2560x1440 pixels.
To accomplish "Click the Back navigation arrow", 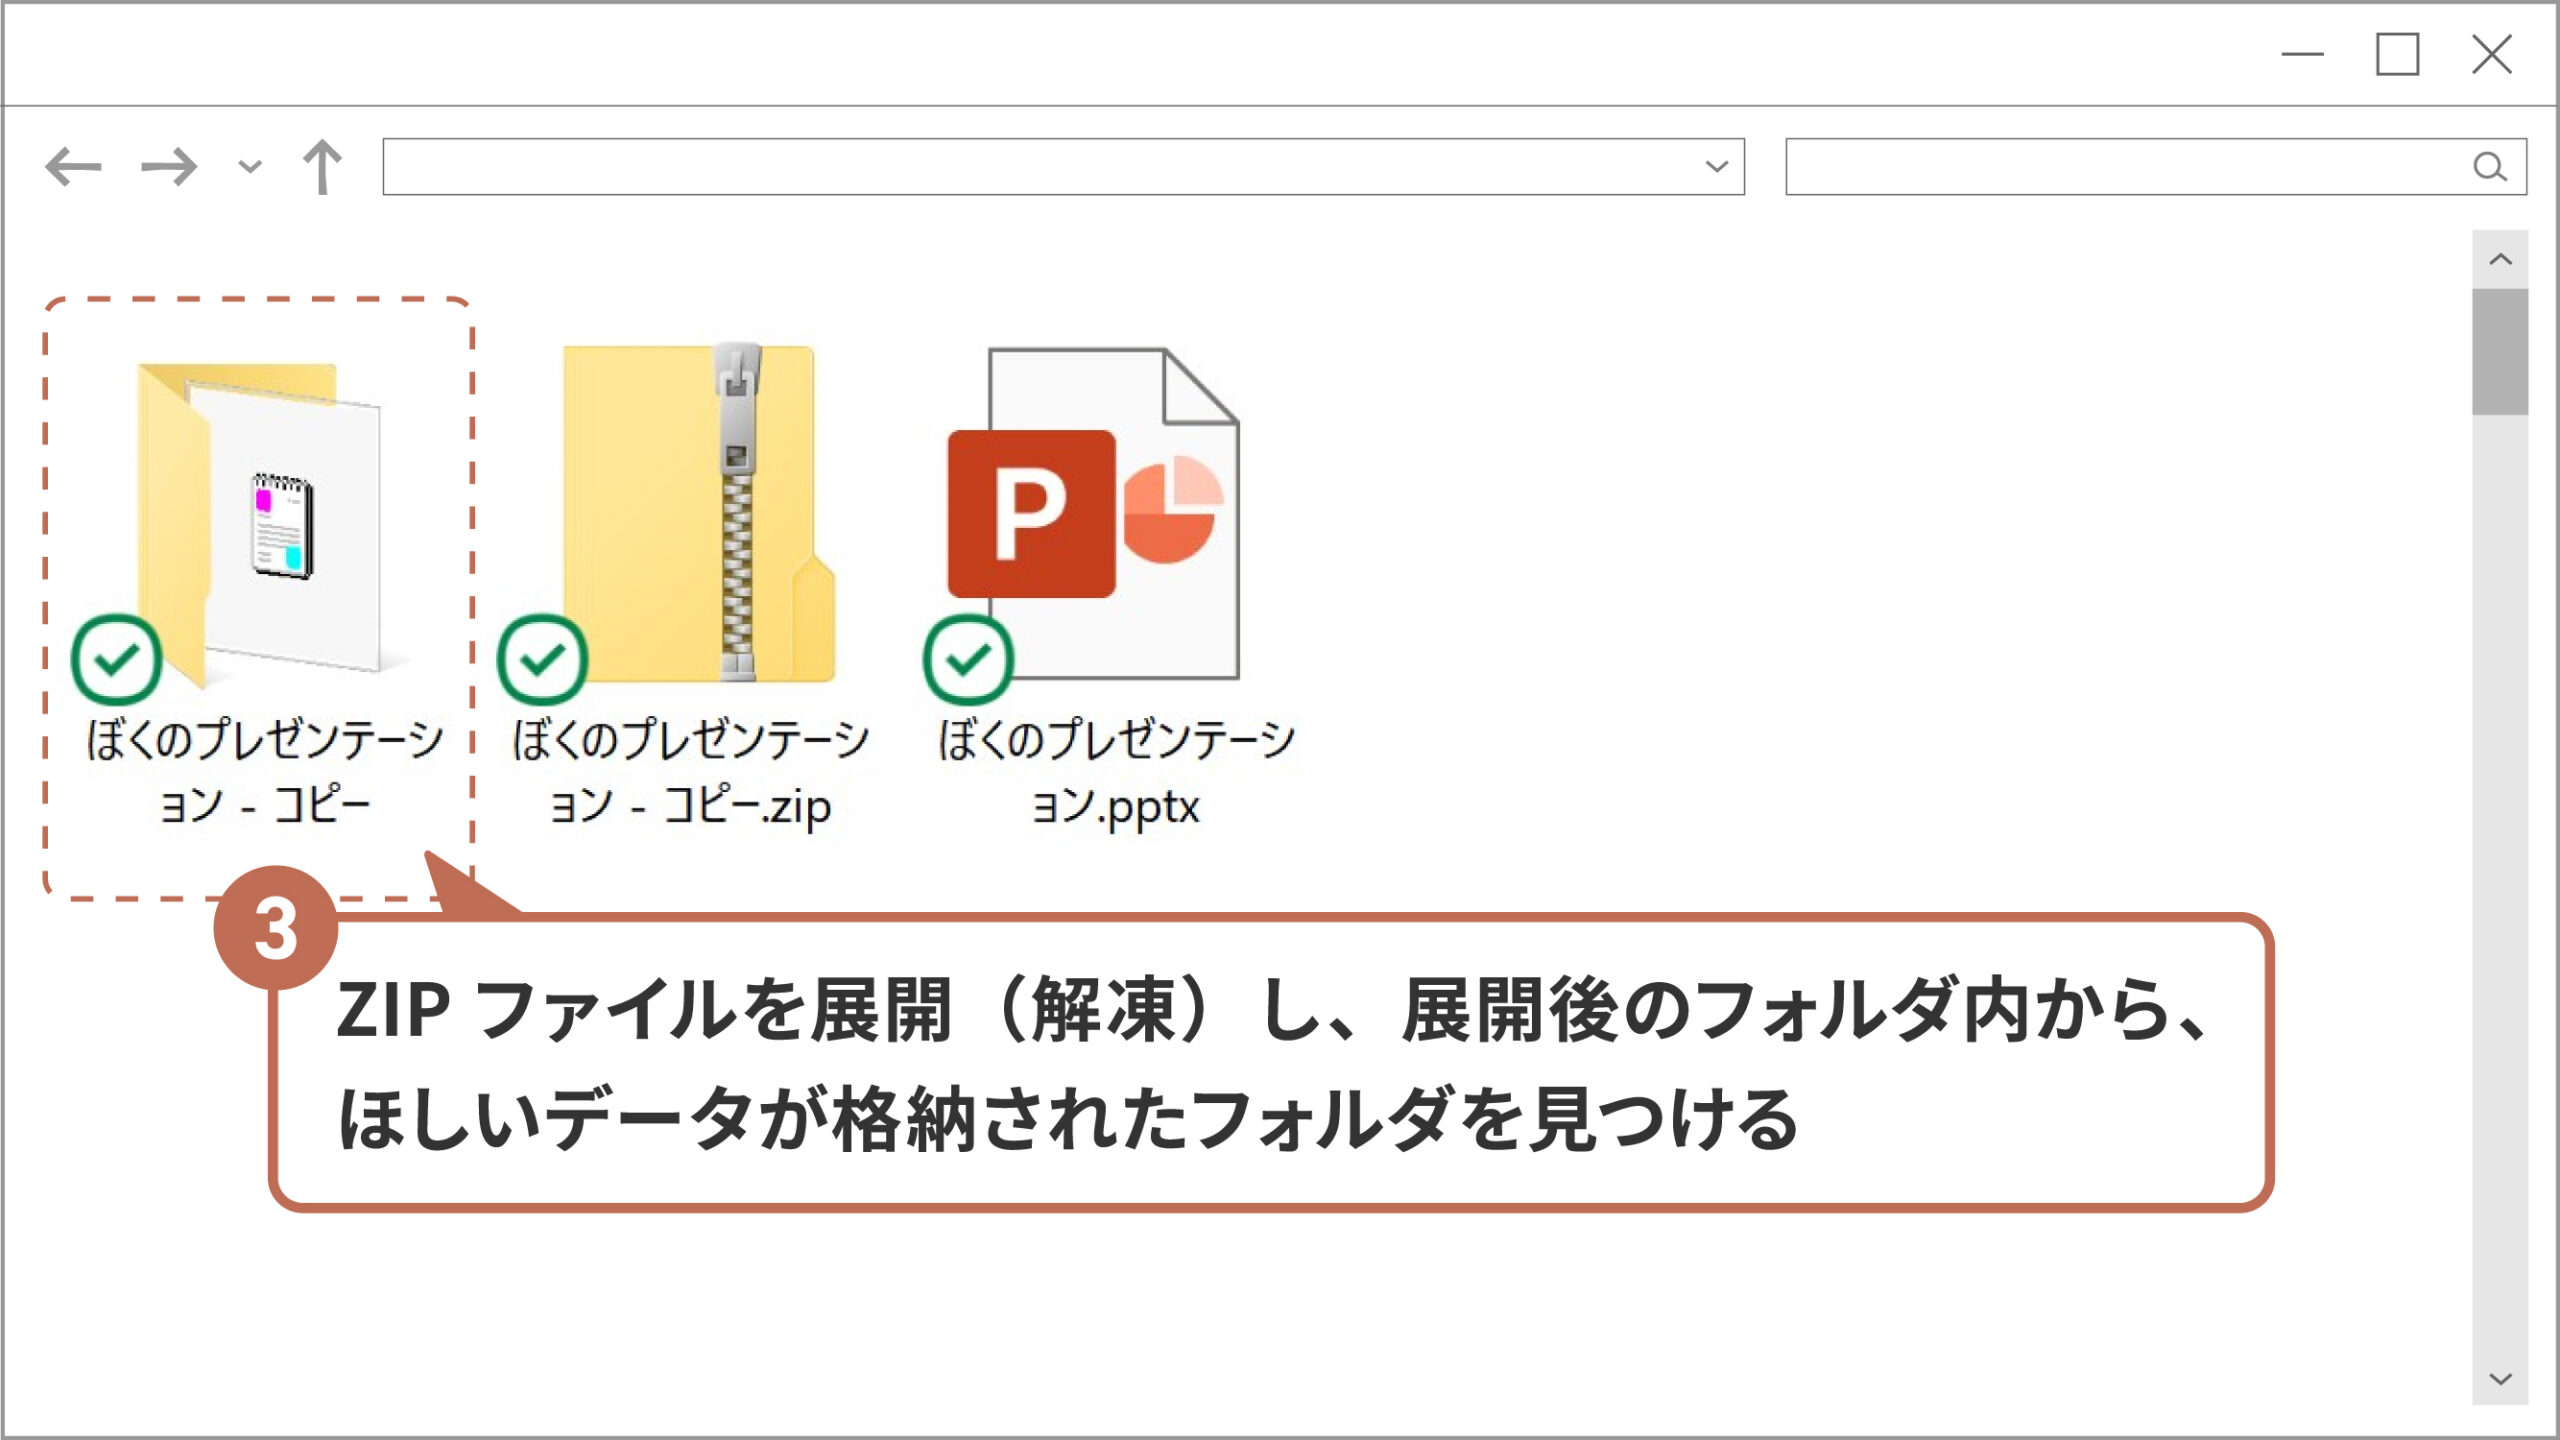I will (x=74, y=167).
